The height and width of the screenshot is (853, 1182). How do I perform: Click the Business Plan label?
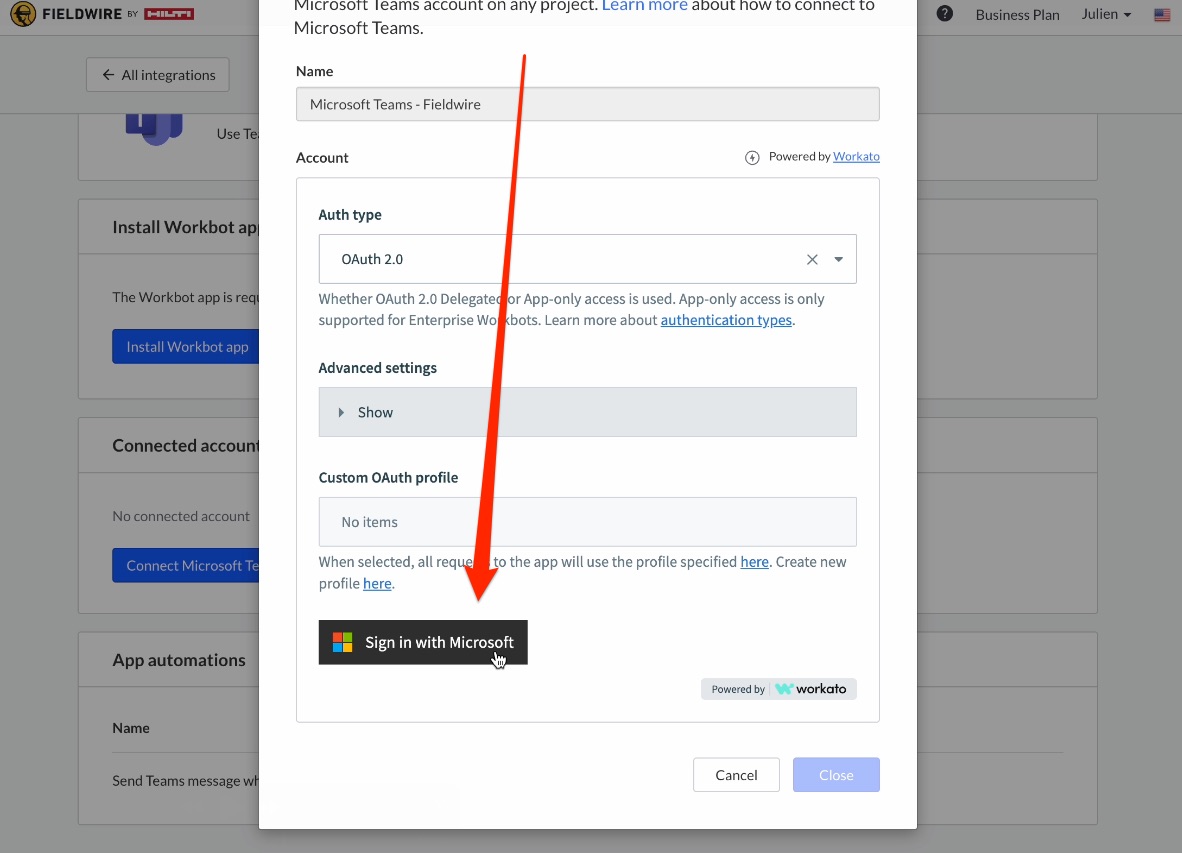coord(1017,14)
